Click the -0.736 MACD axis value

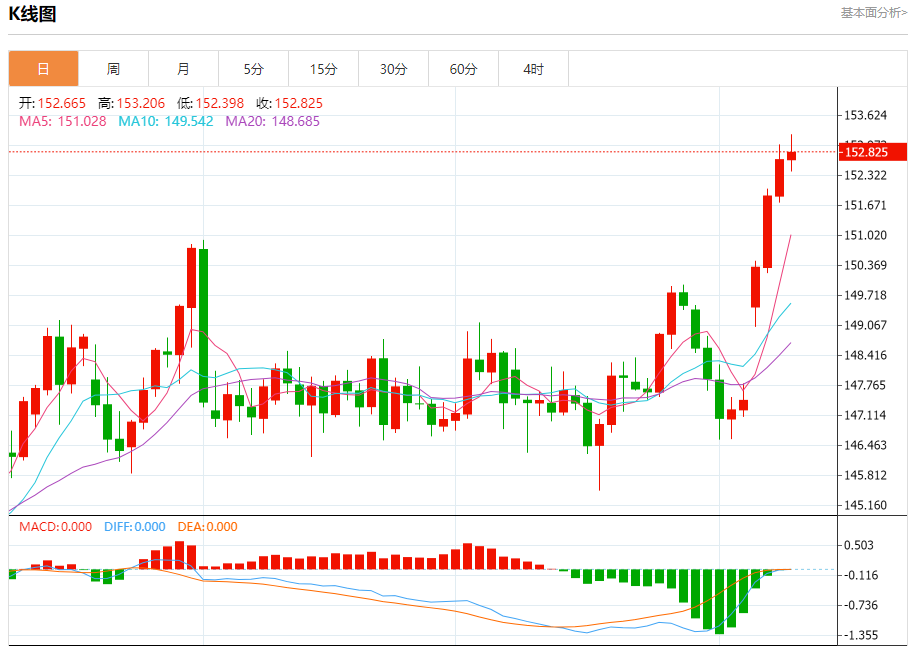pos(859,605)
